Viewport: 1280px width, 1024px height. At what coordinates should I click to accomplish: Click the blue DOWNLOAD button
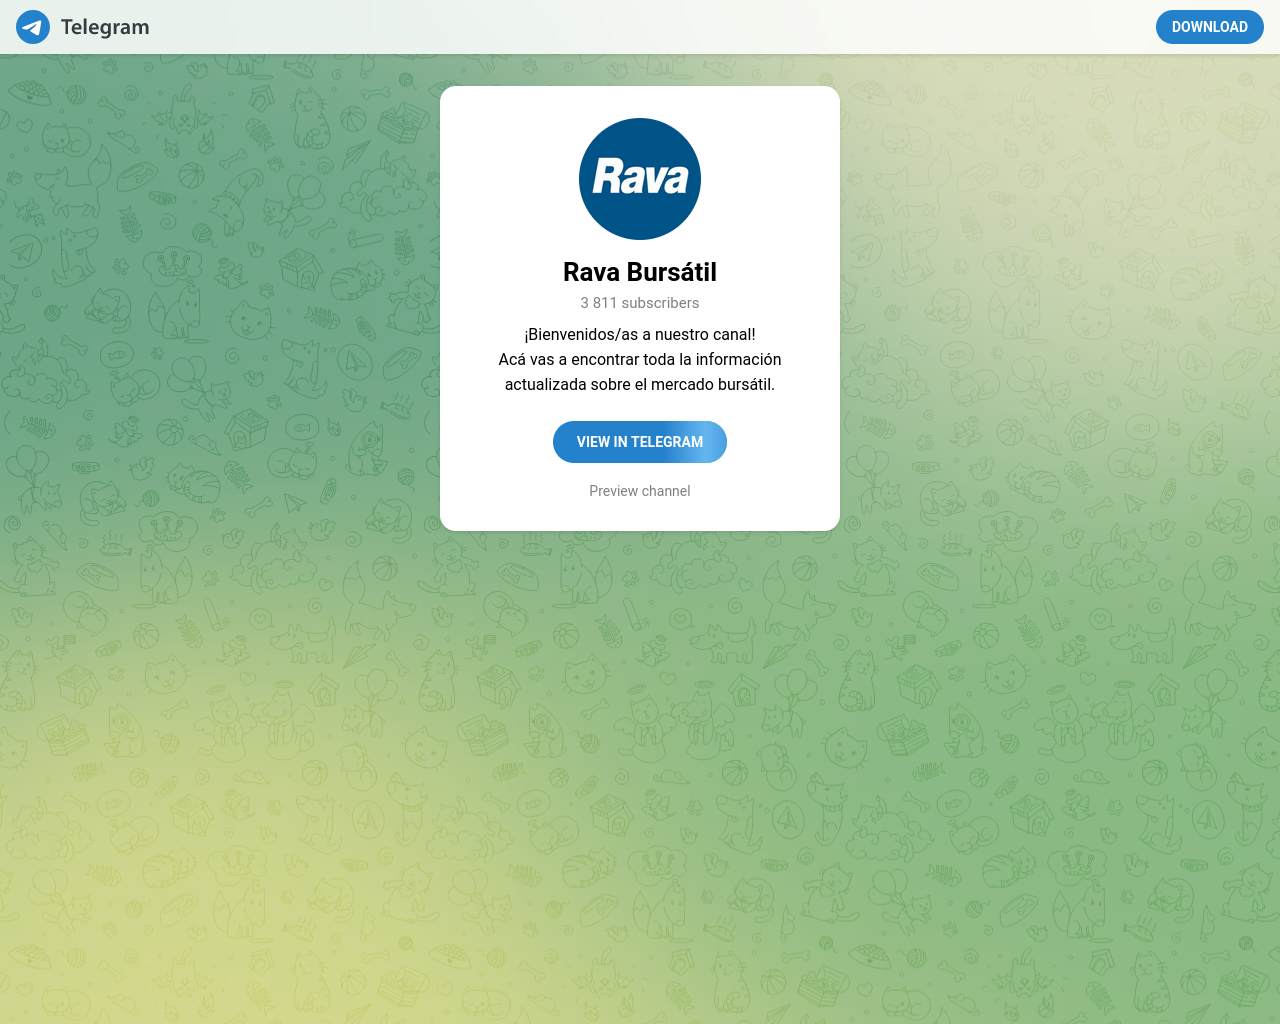point(1210,27)
